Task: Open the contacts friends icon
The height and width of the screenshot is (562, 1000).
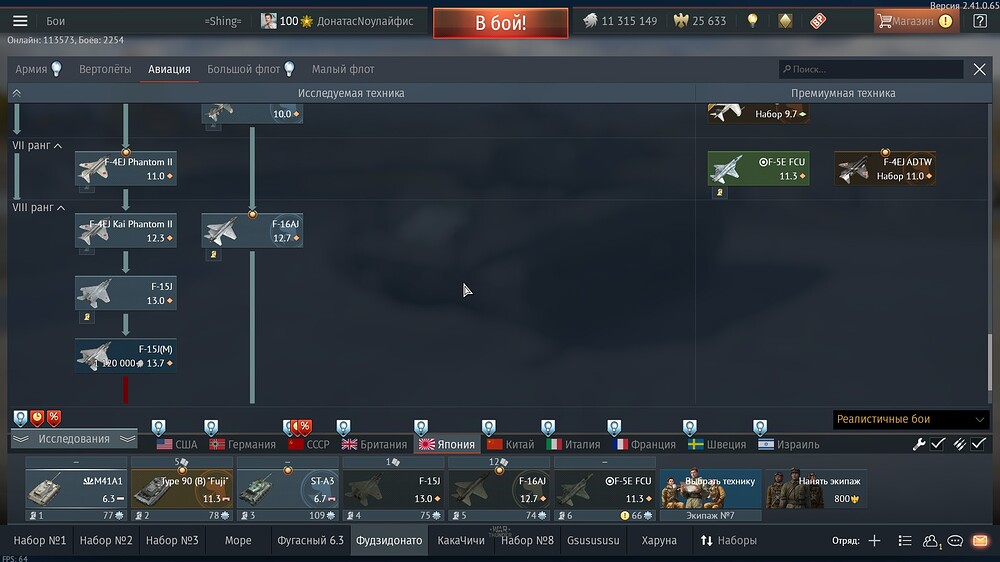Action: [930, 541]
